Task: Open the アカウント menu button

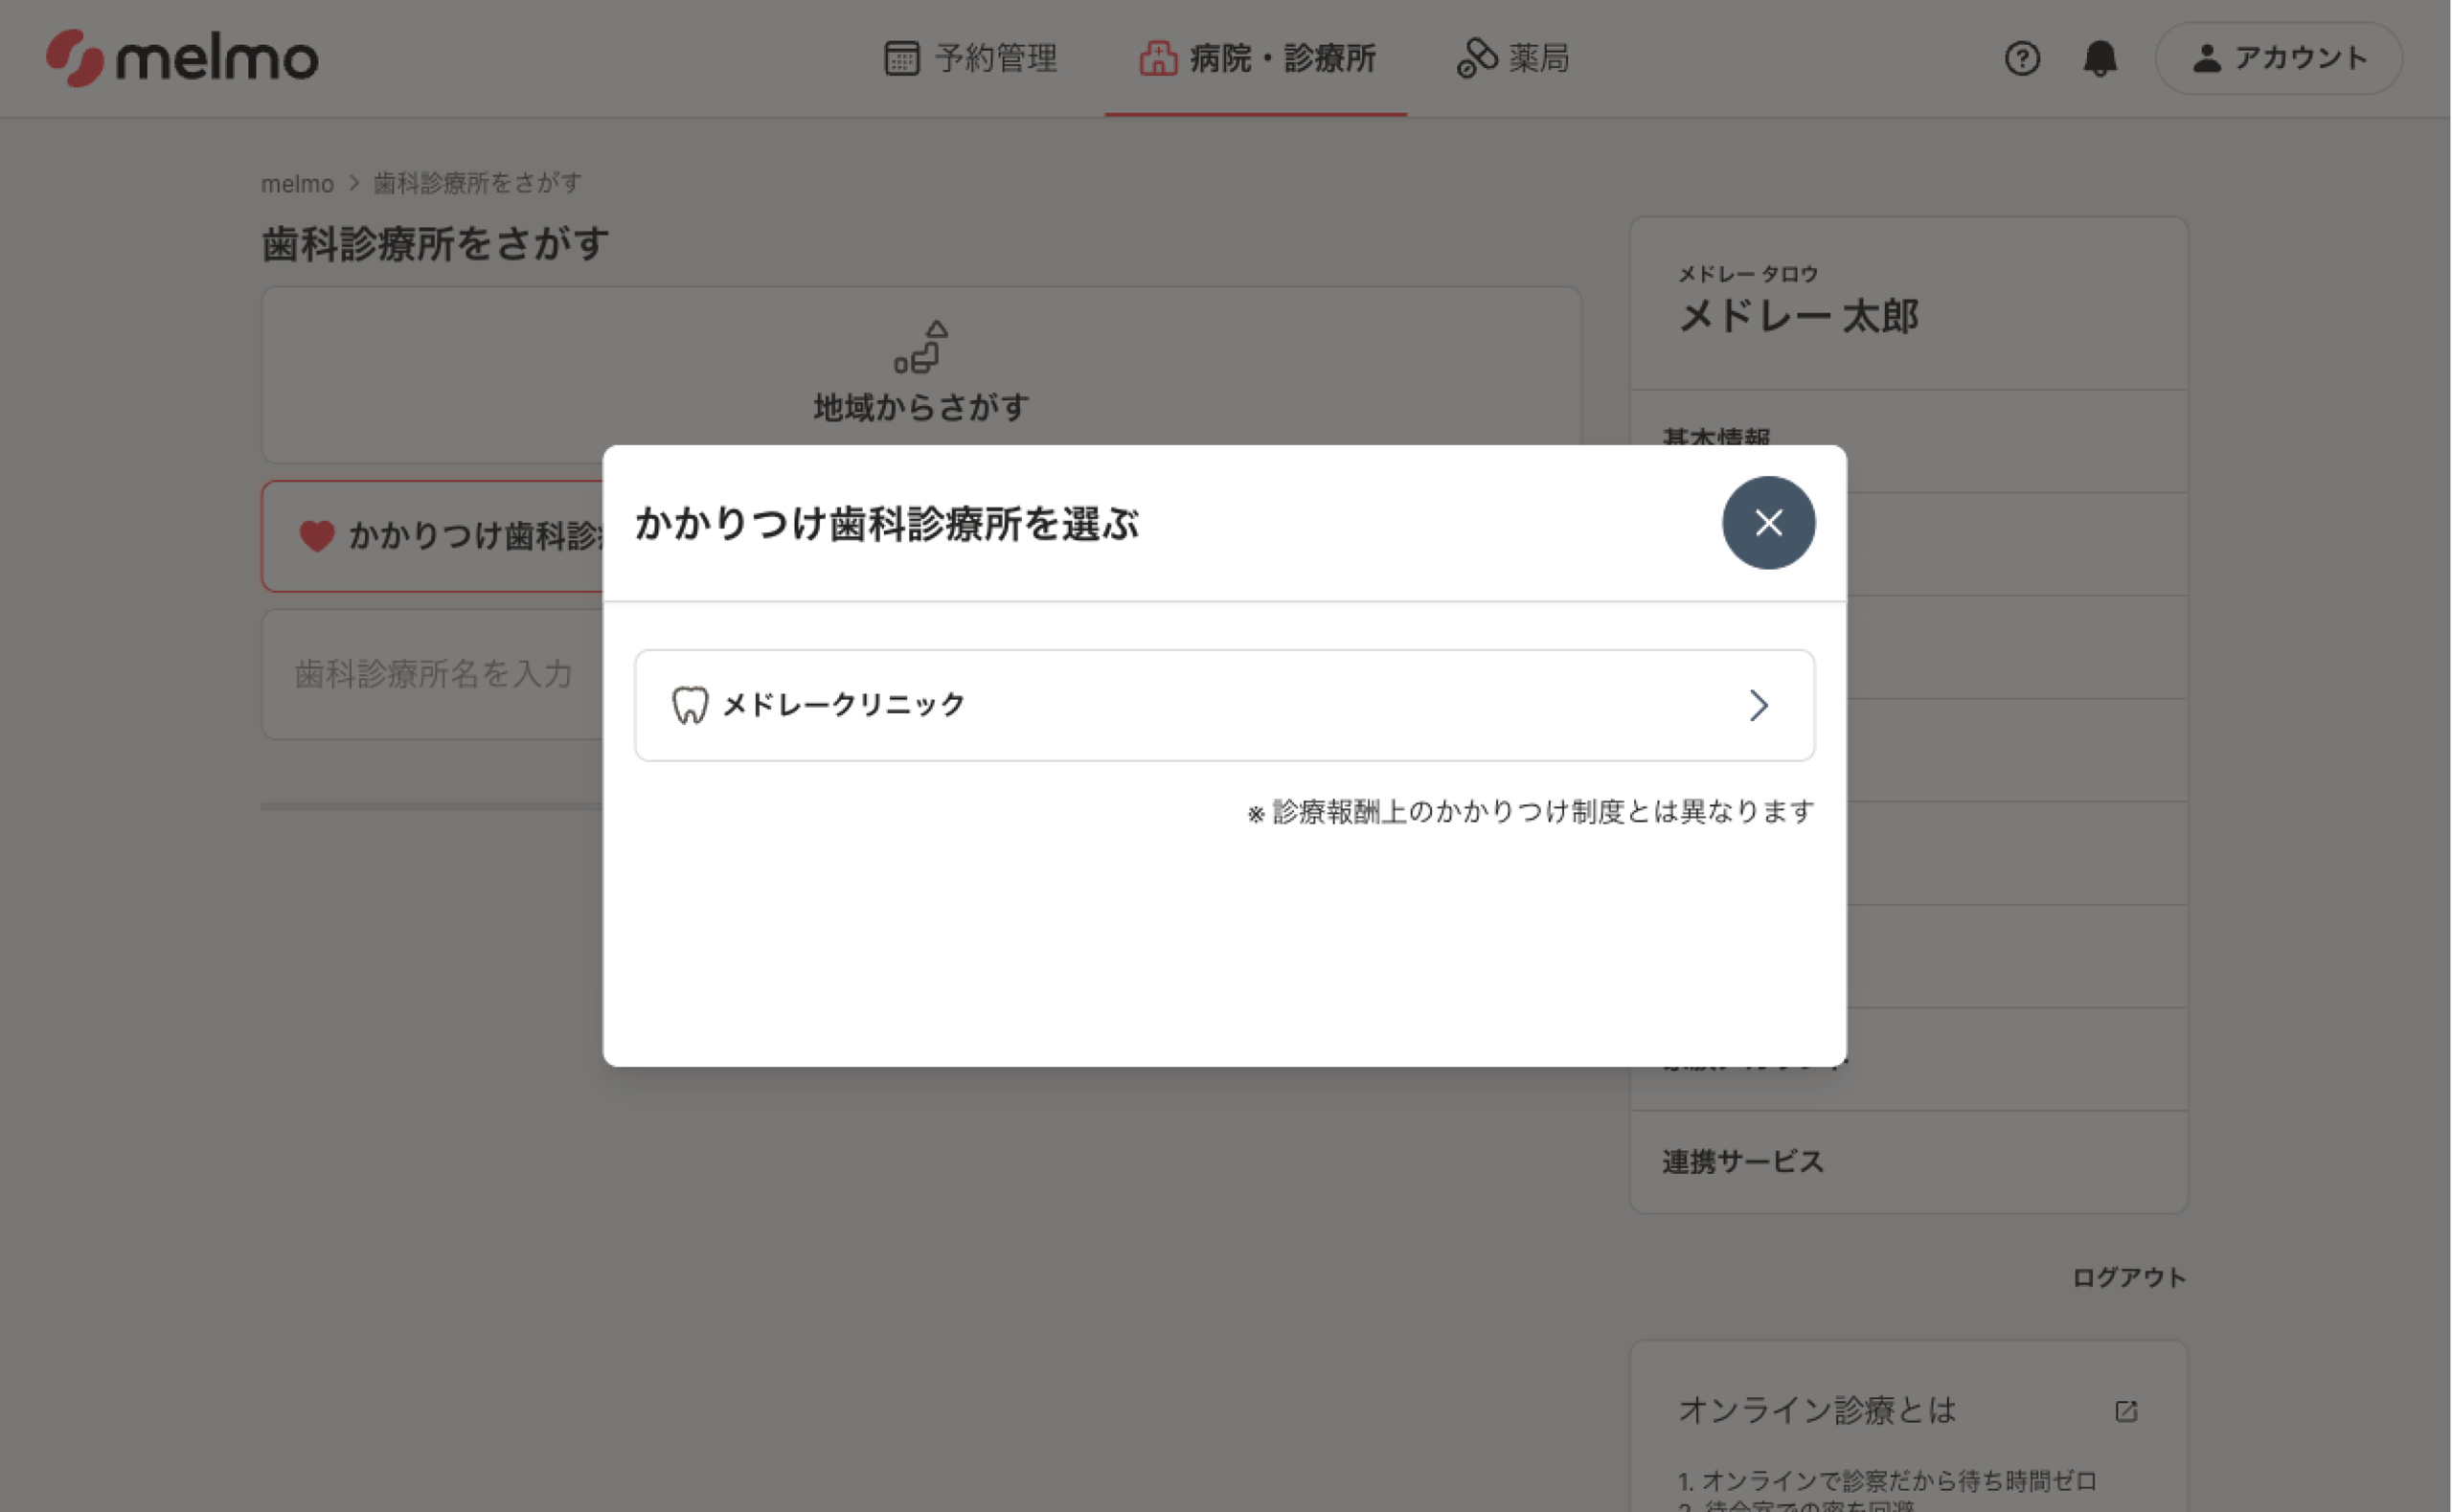Action: [2278, 58]
